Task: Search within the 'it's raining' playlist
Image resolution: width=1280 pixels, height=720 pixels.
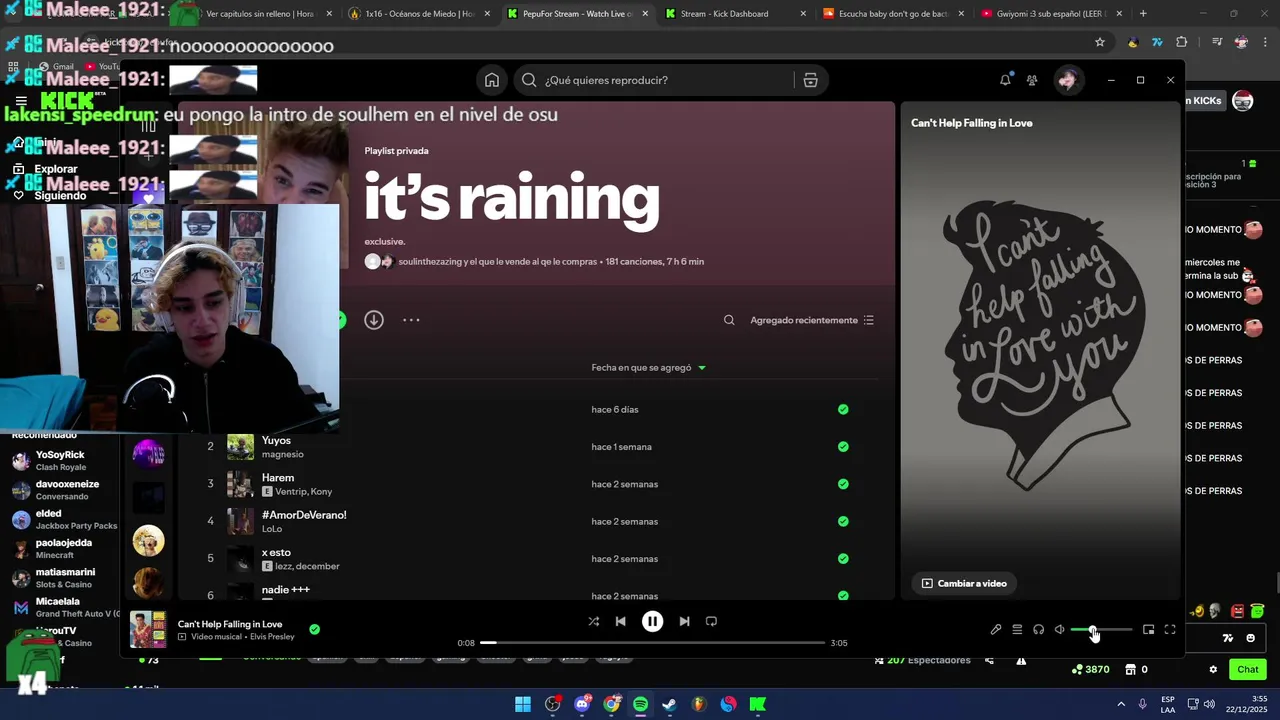Action: tap(729, 320)
